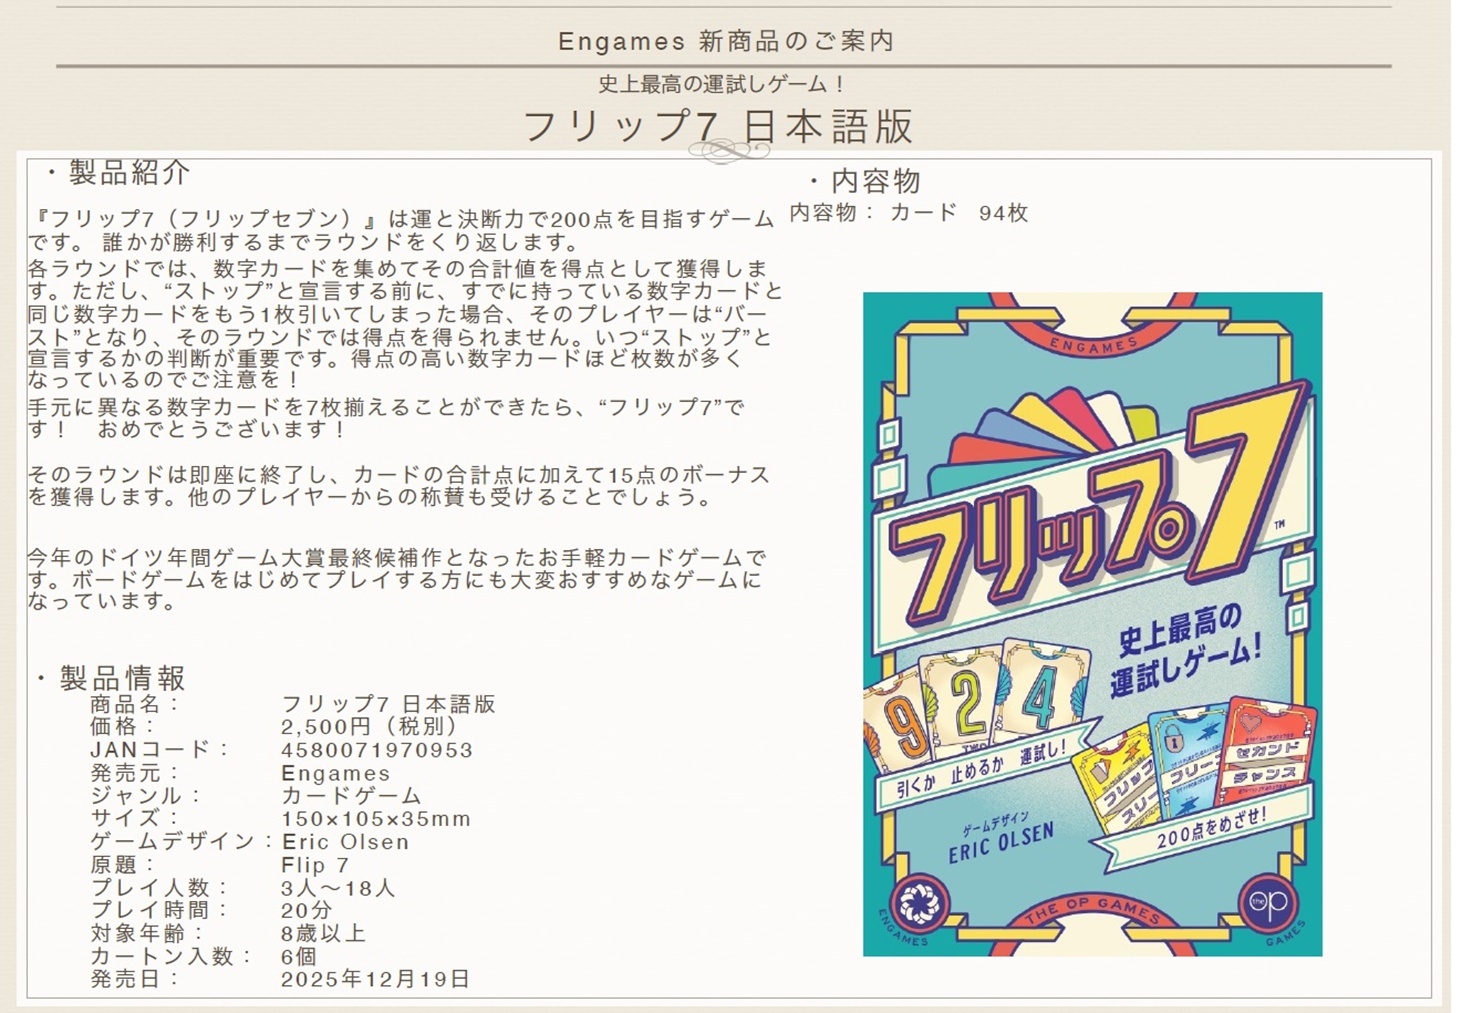Select the 製品情報 section heading
The image size is (1462, 1013).
121,678
